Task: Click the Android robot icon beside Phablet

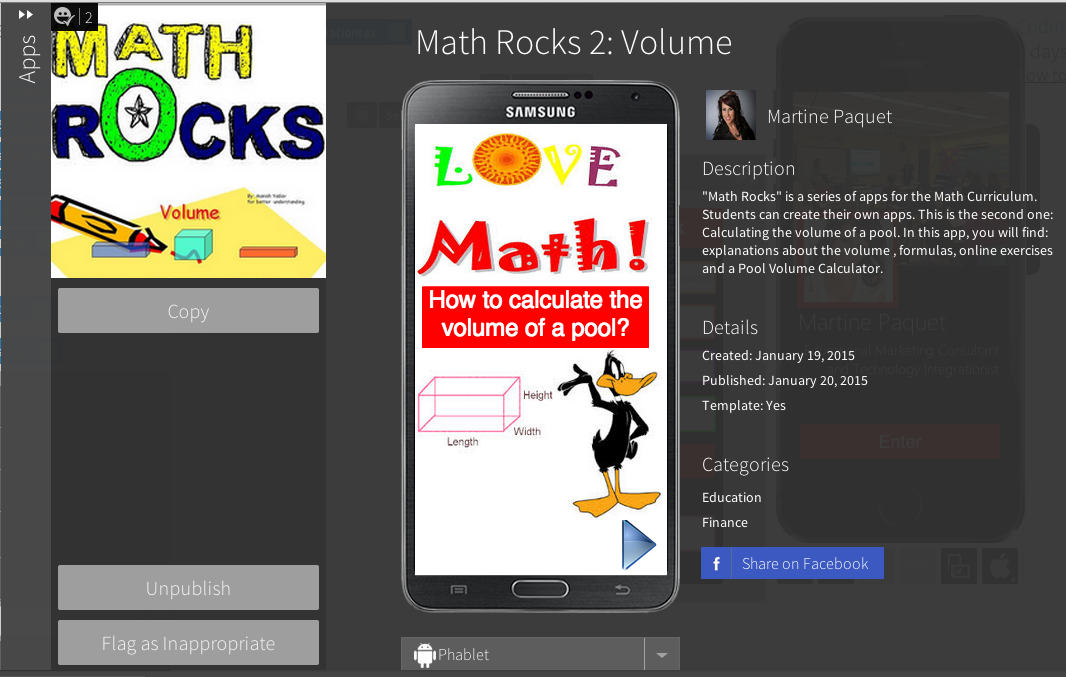Action: (x=424, y=655)
